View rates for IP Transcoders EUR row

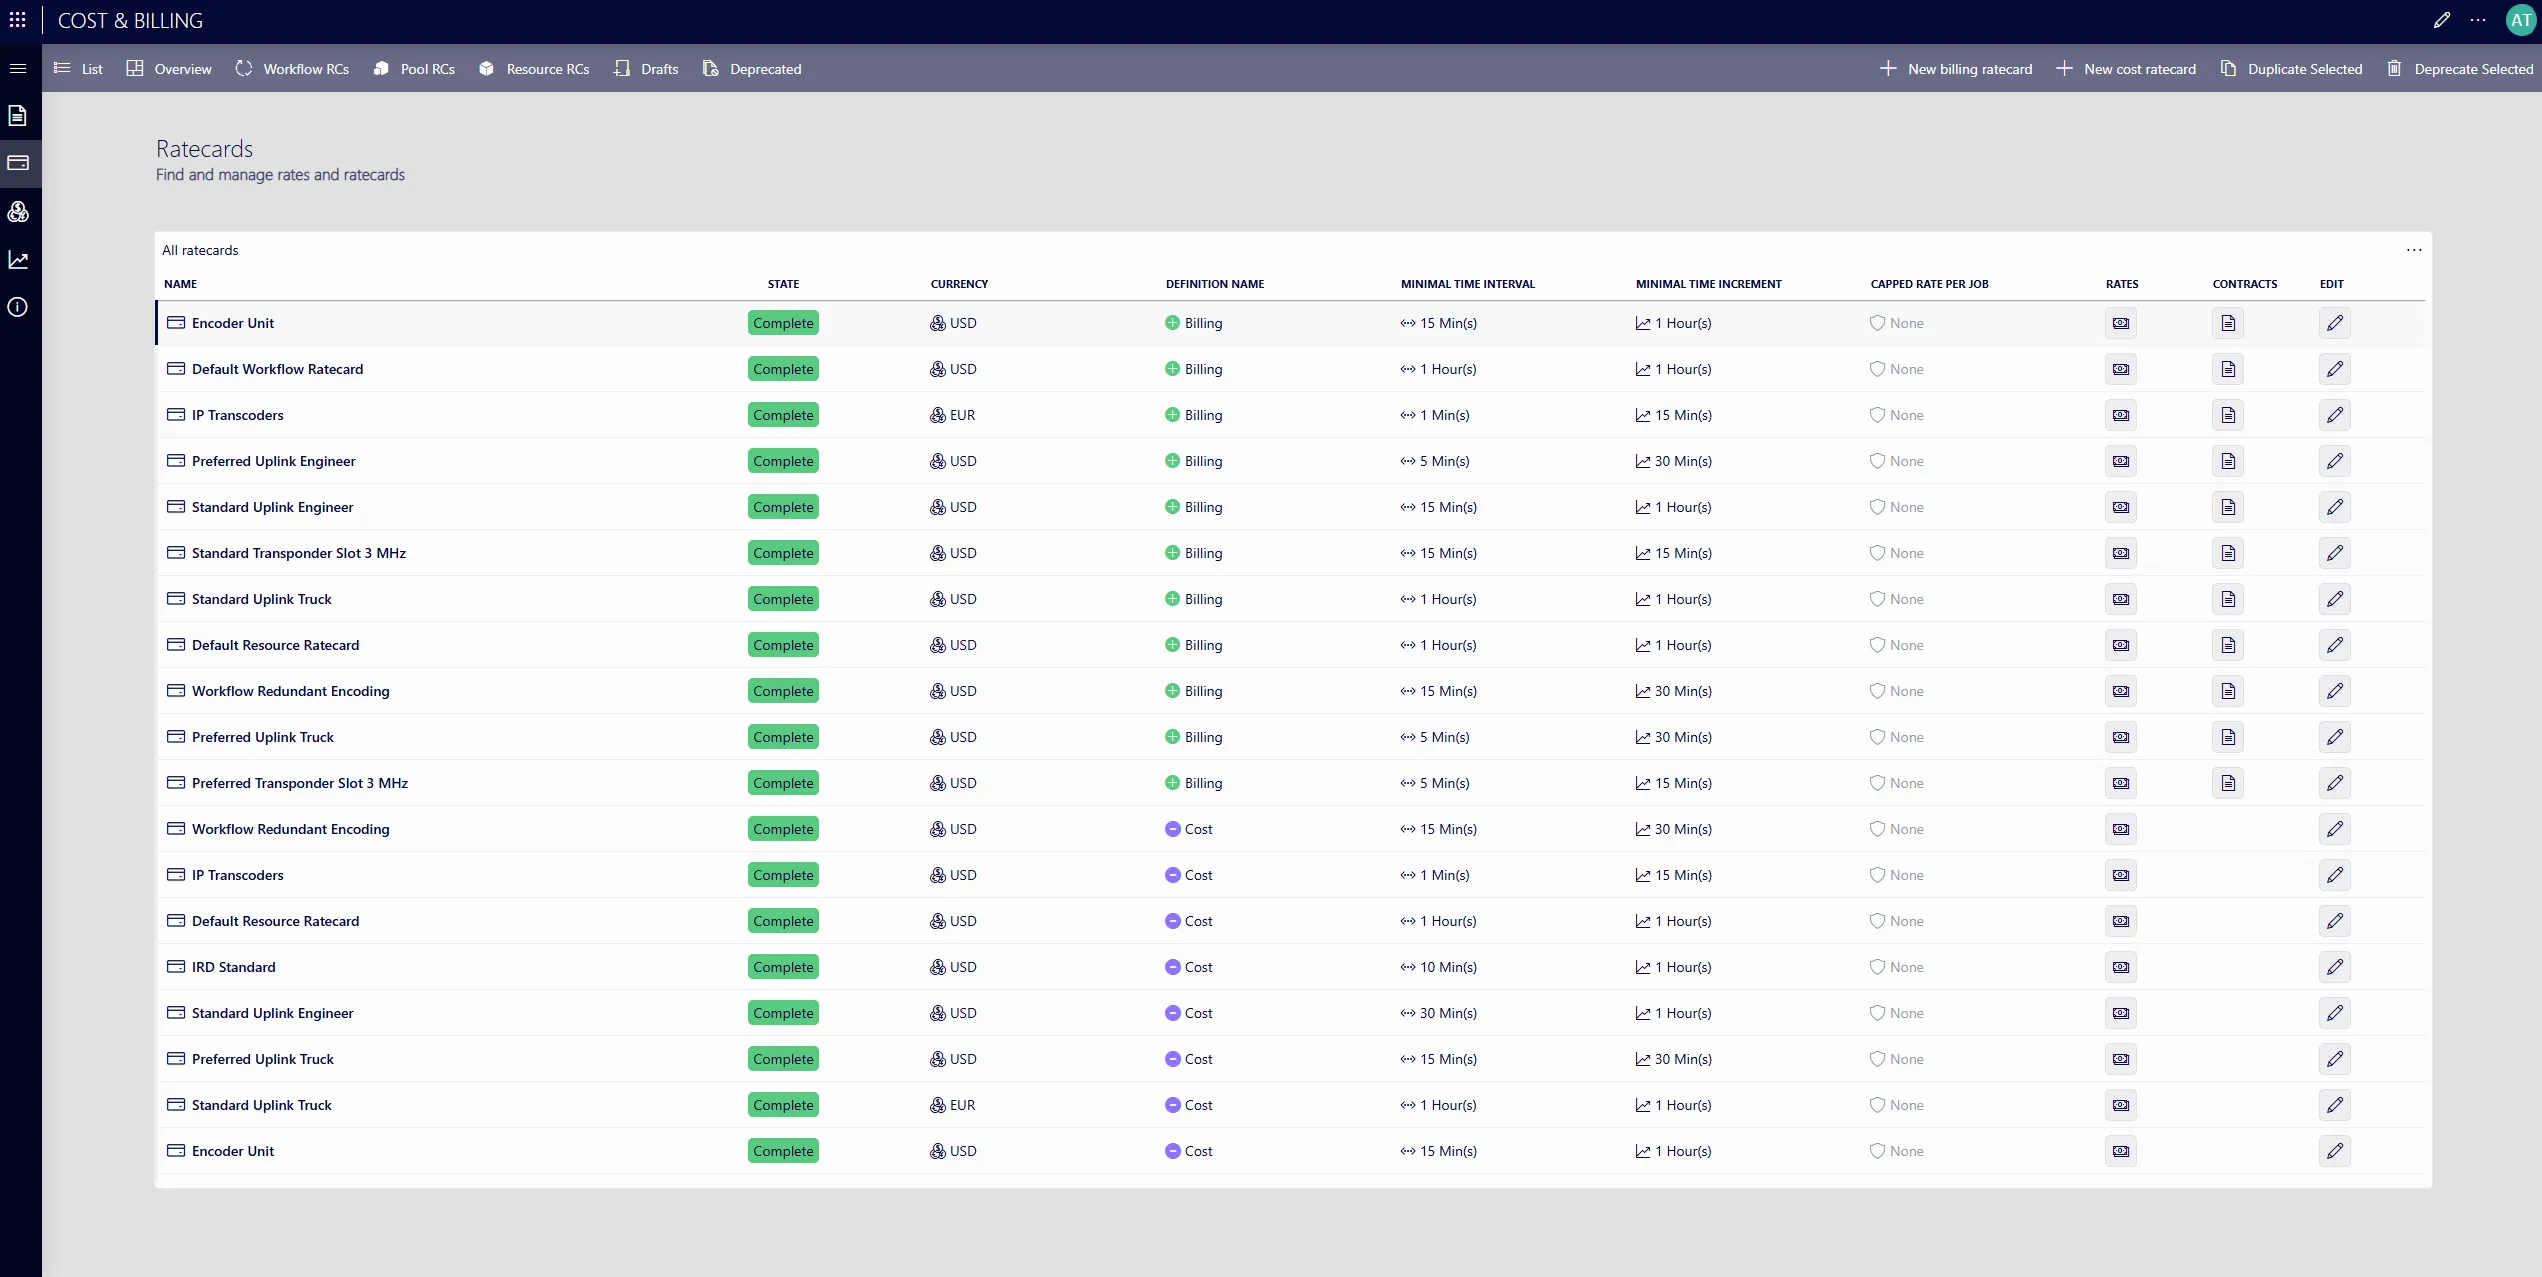pyautogui.click(x=2121, y=415)
